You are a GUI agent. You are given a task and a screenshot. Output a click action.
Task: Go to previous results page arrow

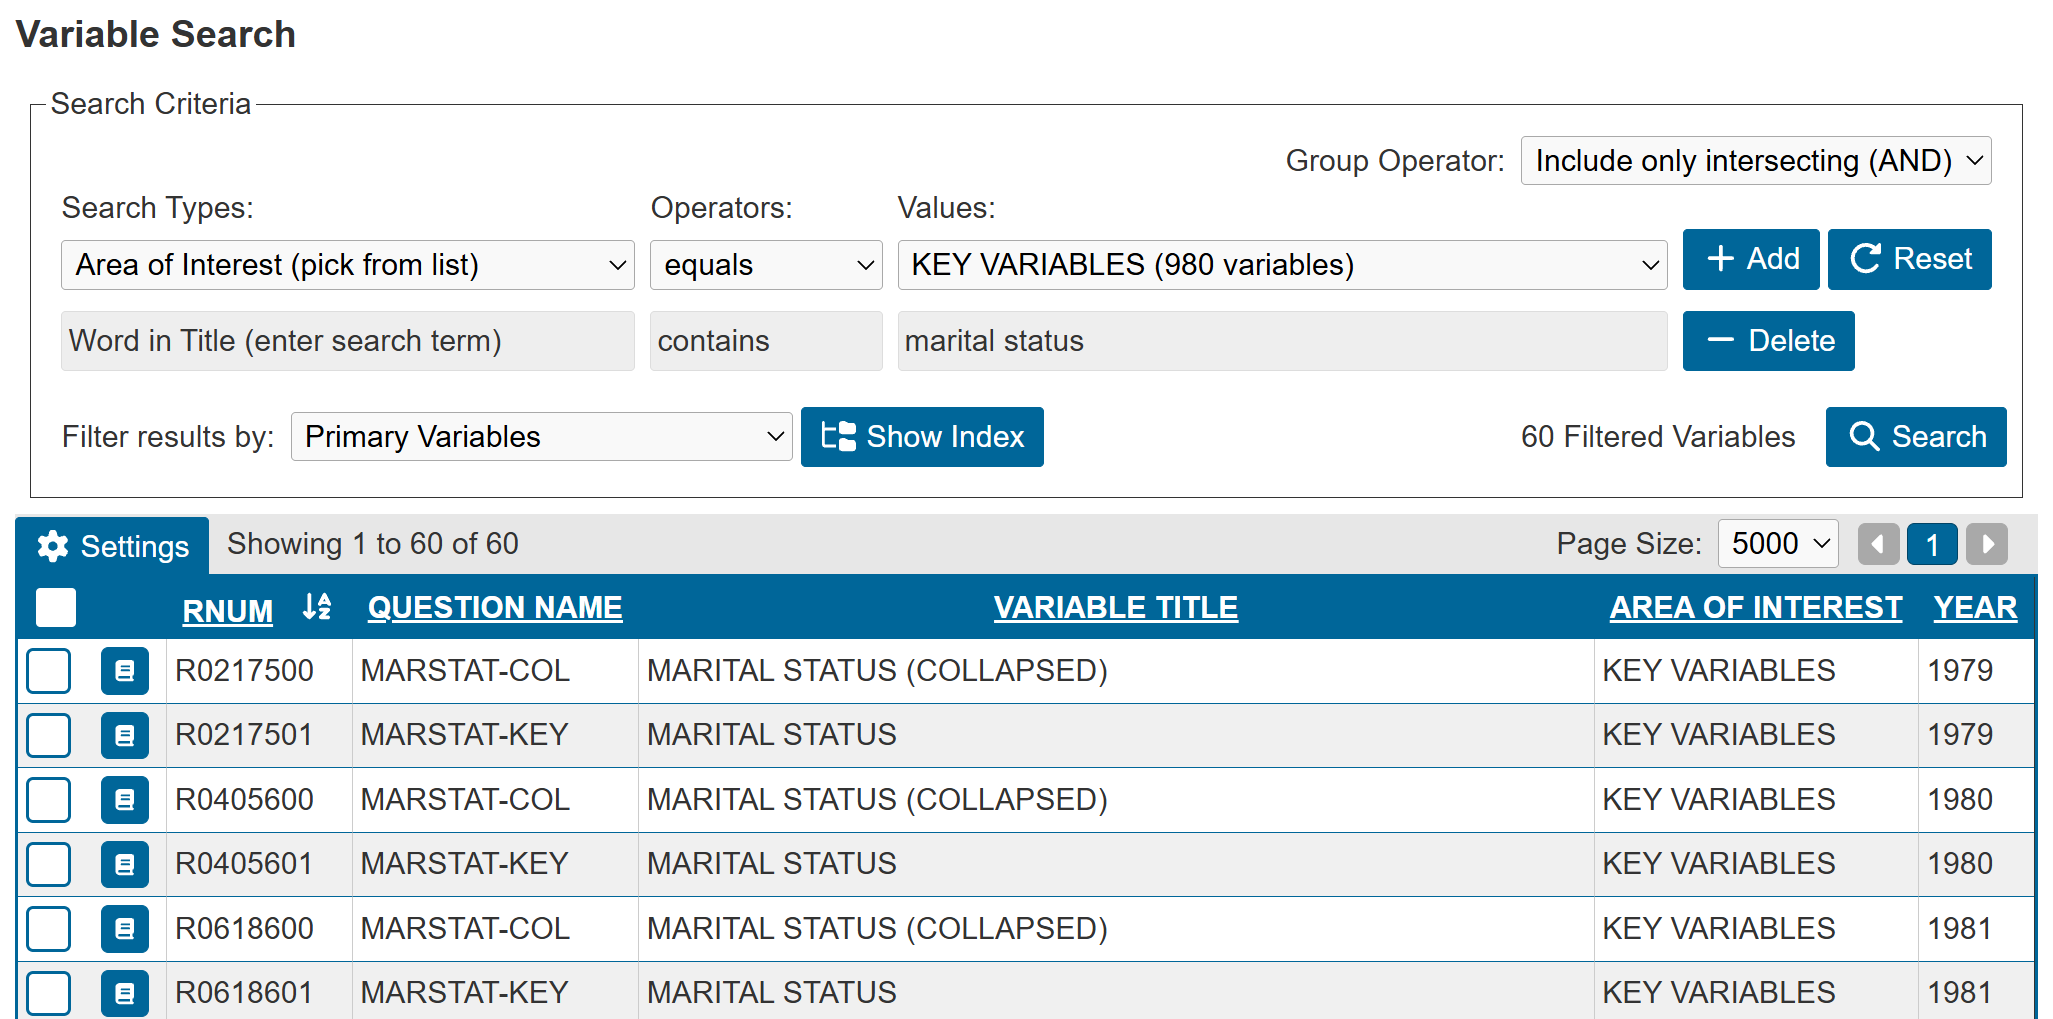(1878, 544)
